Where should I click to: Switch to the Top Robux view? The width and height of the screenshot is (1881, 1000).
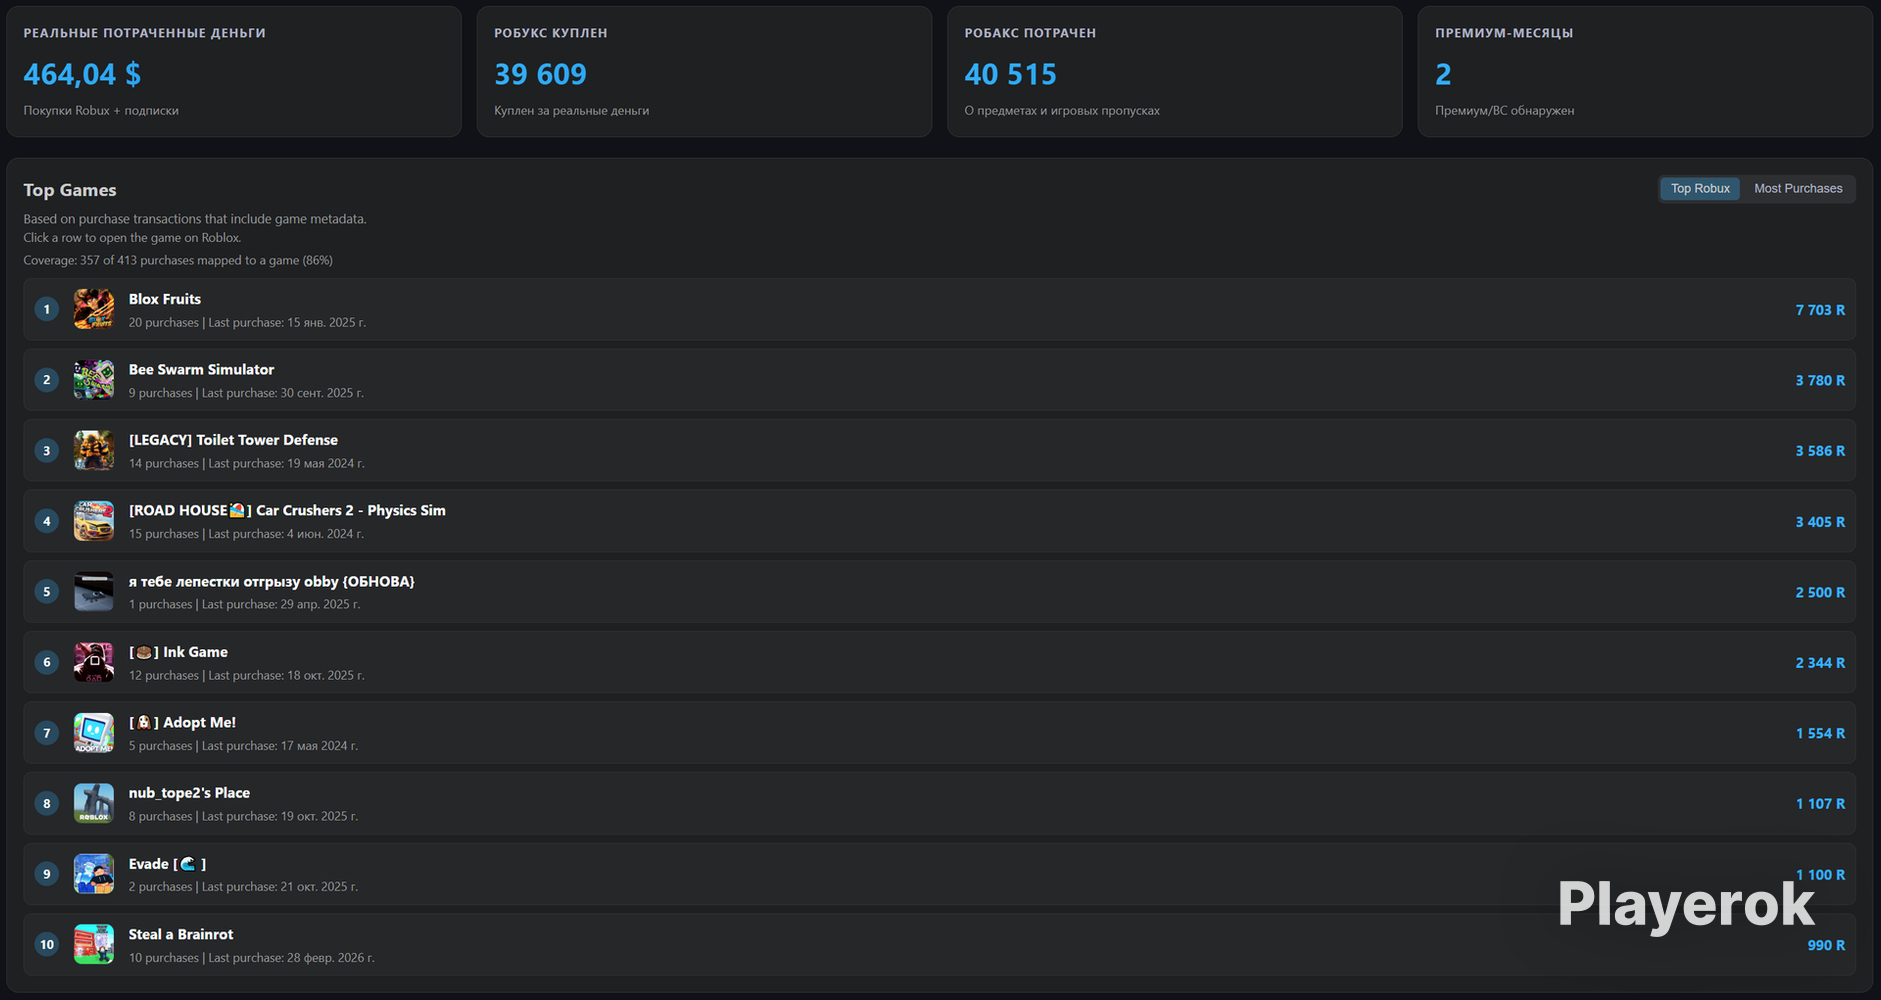coord(1700,189)
